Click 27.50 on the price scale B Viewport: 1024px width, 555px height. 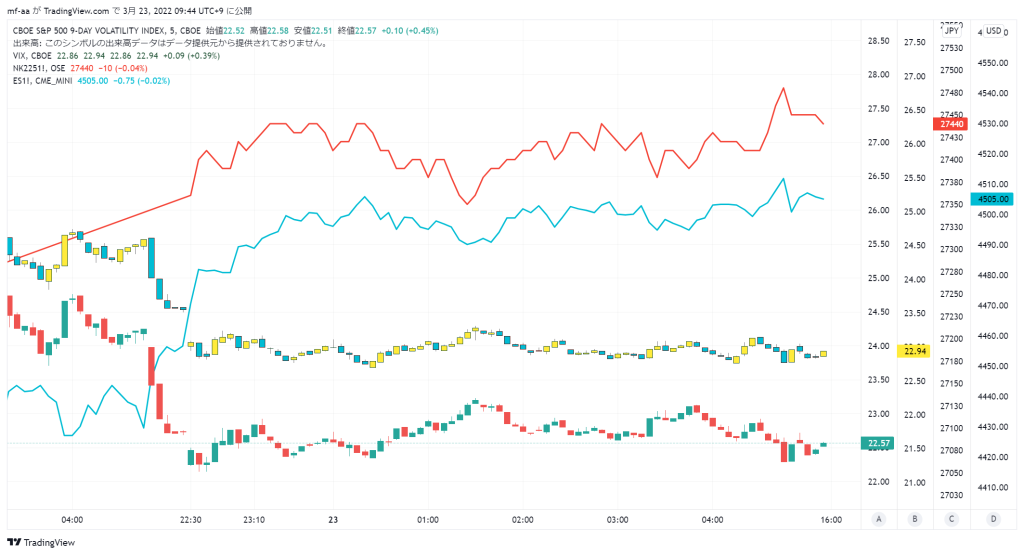[x=914, y=42]
